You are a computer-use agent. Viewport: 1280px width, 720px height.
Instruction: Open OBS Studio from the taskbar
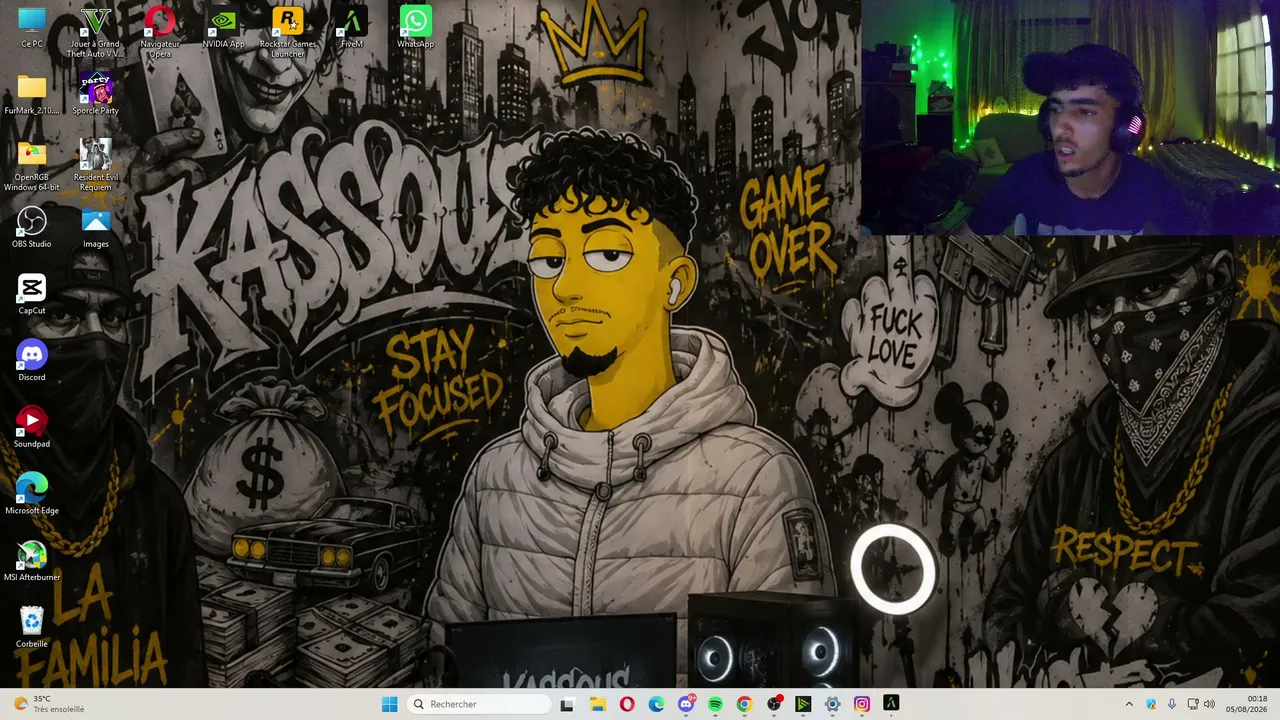click(x=774, y=704)
